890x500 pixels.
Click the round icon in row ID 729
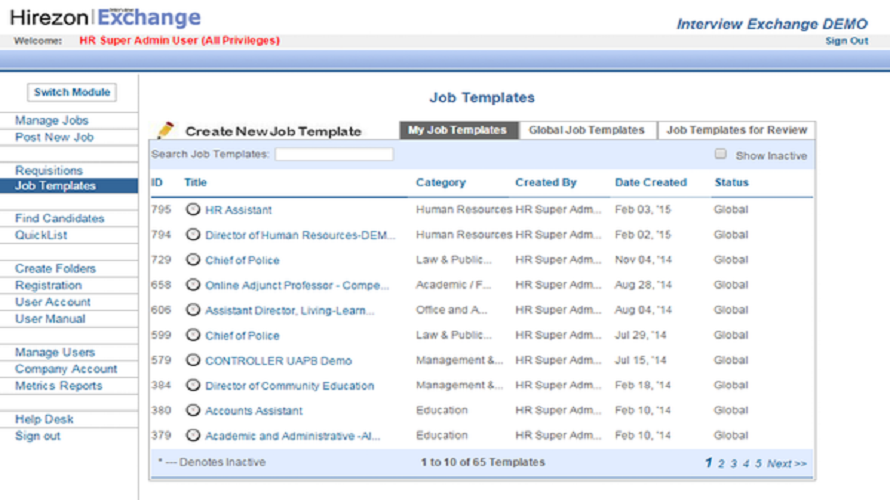click(193, 259)
